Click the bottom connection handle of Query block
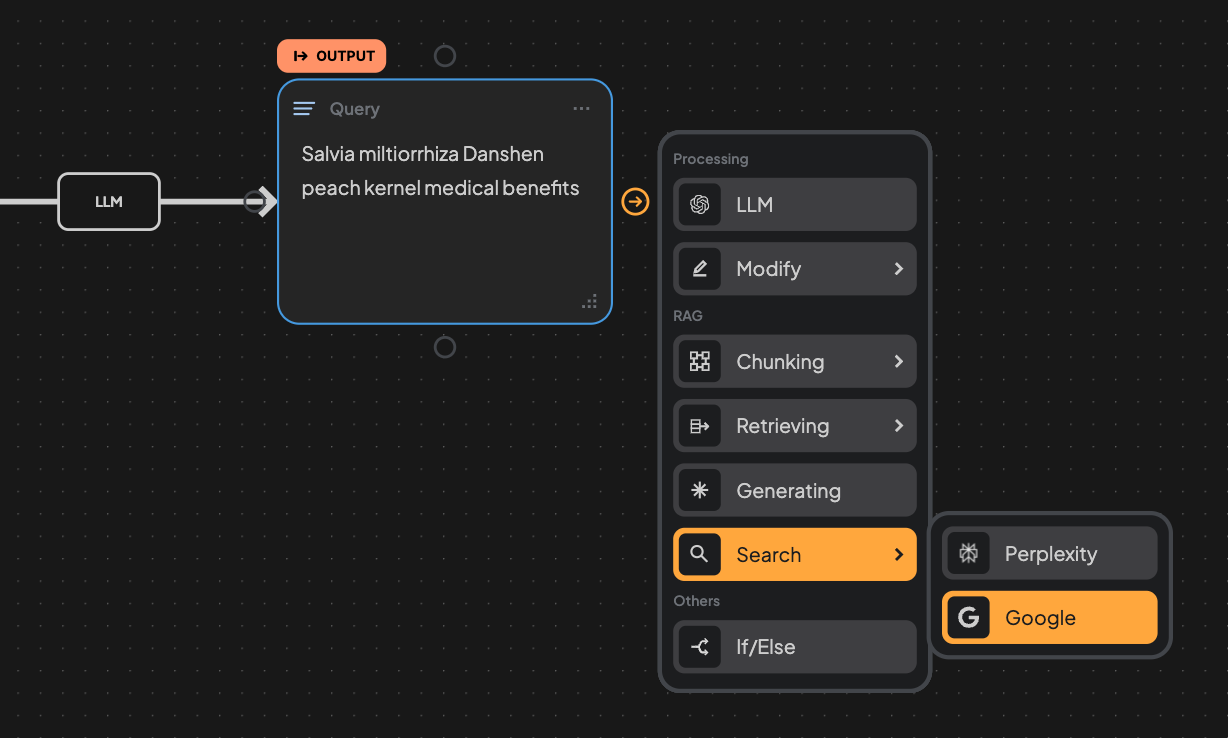Image resolution: width=1228 pixels, height=738 pixels. coord(445,347)
